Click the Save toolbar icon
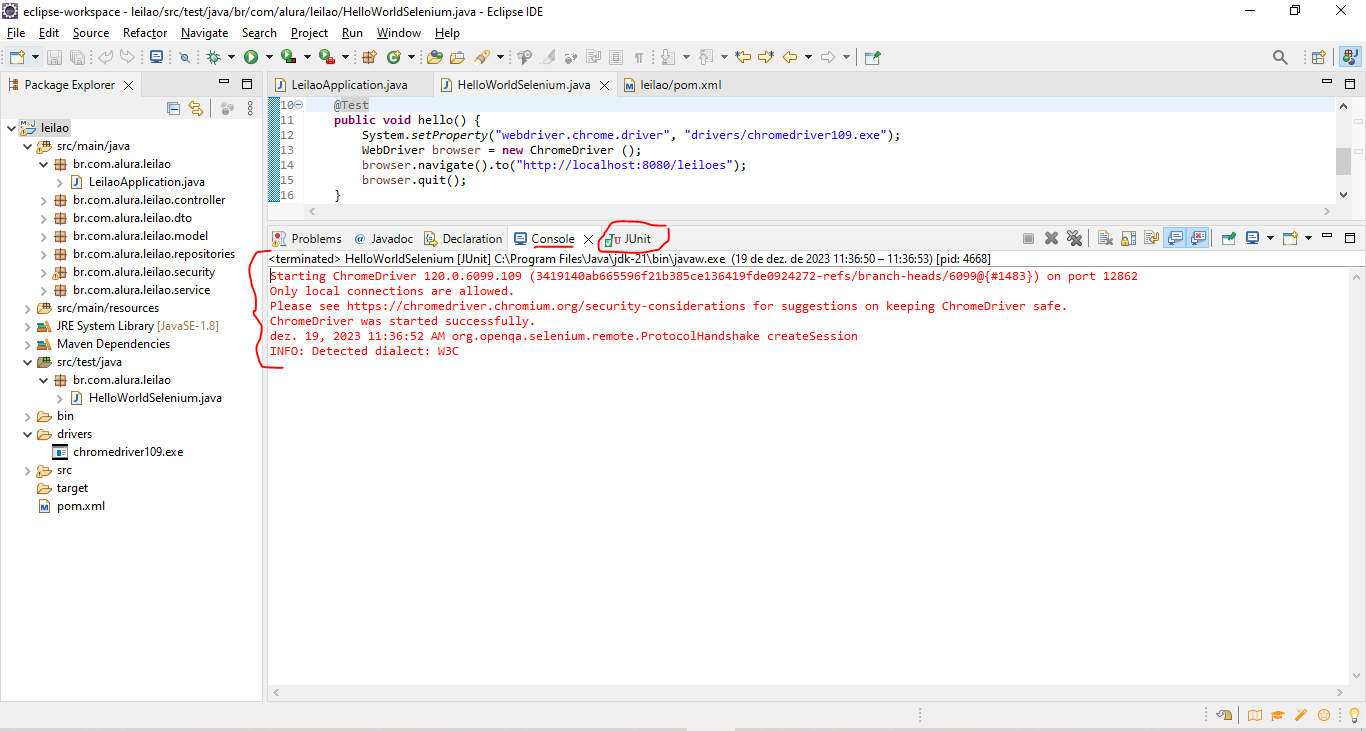The image size is (1366, 731). [54, 57]
